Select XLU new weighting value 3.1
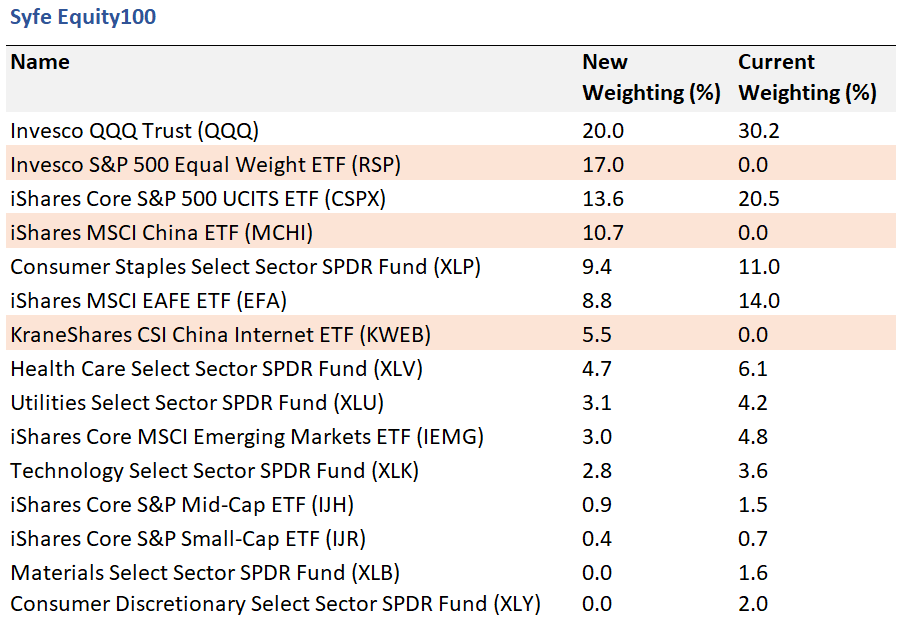 coord(597,403)
